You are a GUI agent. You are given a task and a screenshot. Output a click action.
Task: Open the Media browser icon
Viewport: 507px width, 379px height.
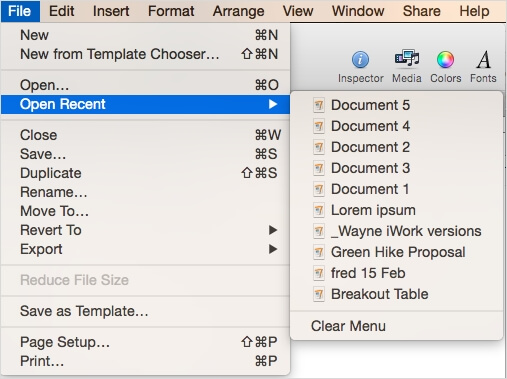[407, 58]
